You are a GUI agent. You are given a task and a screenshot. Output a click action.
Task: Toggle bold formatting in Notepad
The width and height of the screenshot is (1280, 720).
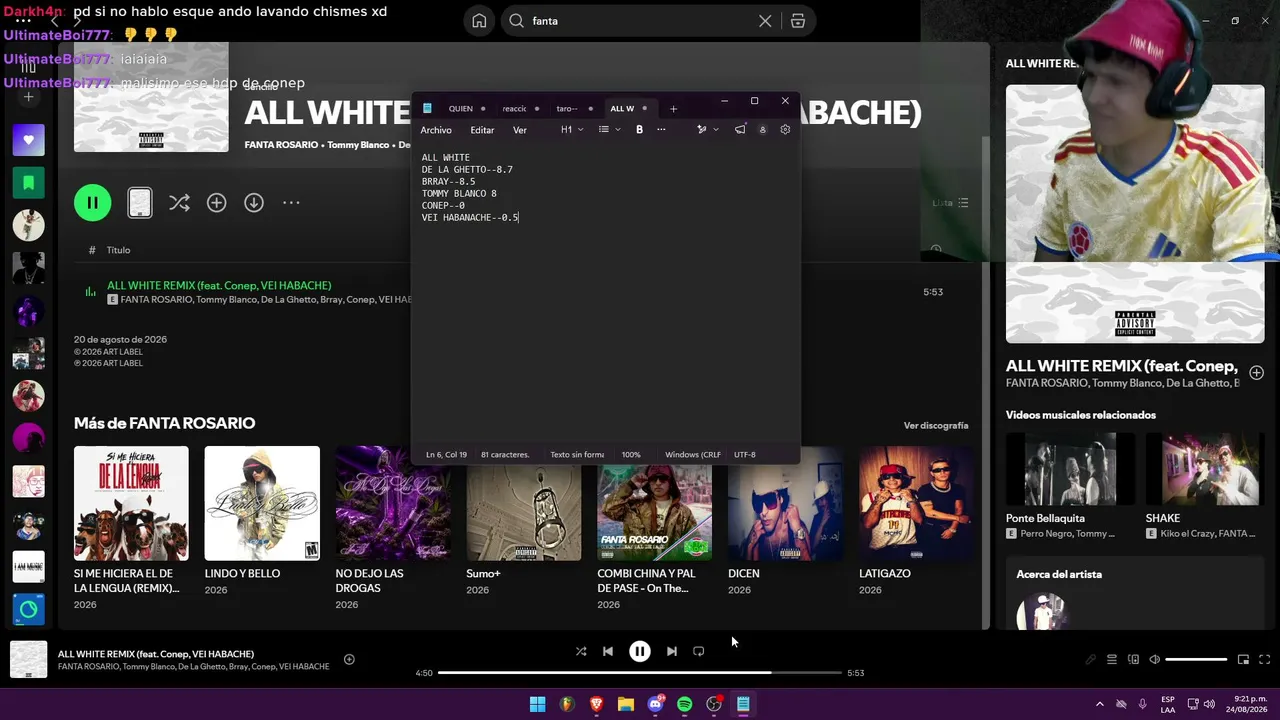pos(639,130)
